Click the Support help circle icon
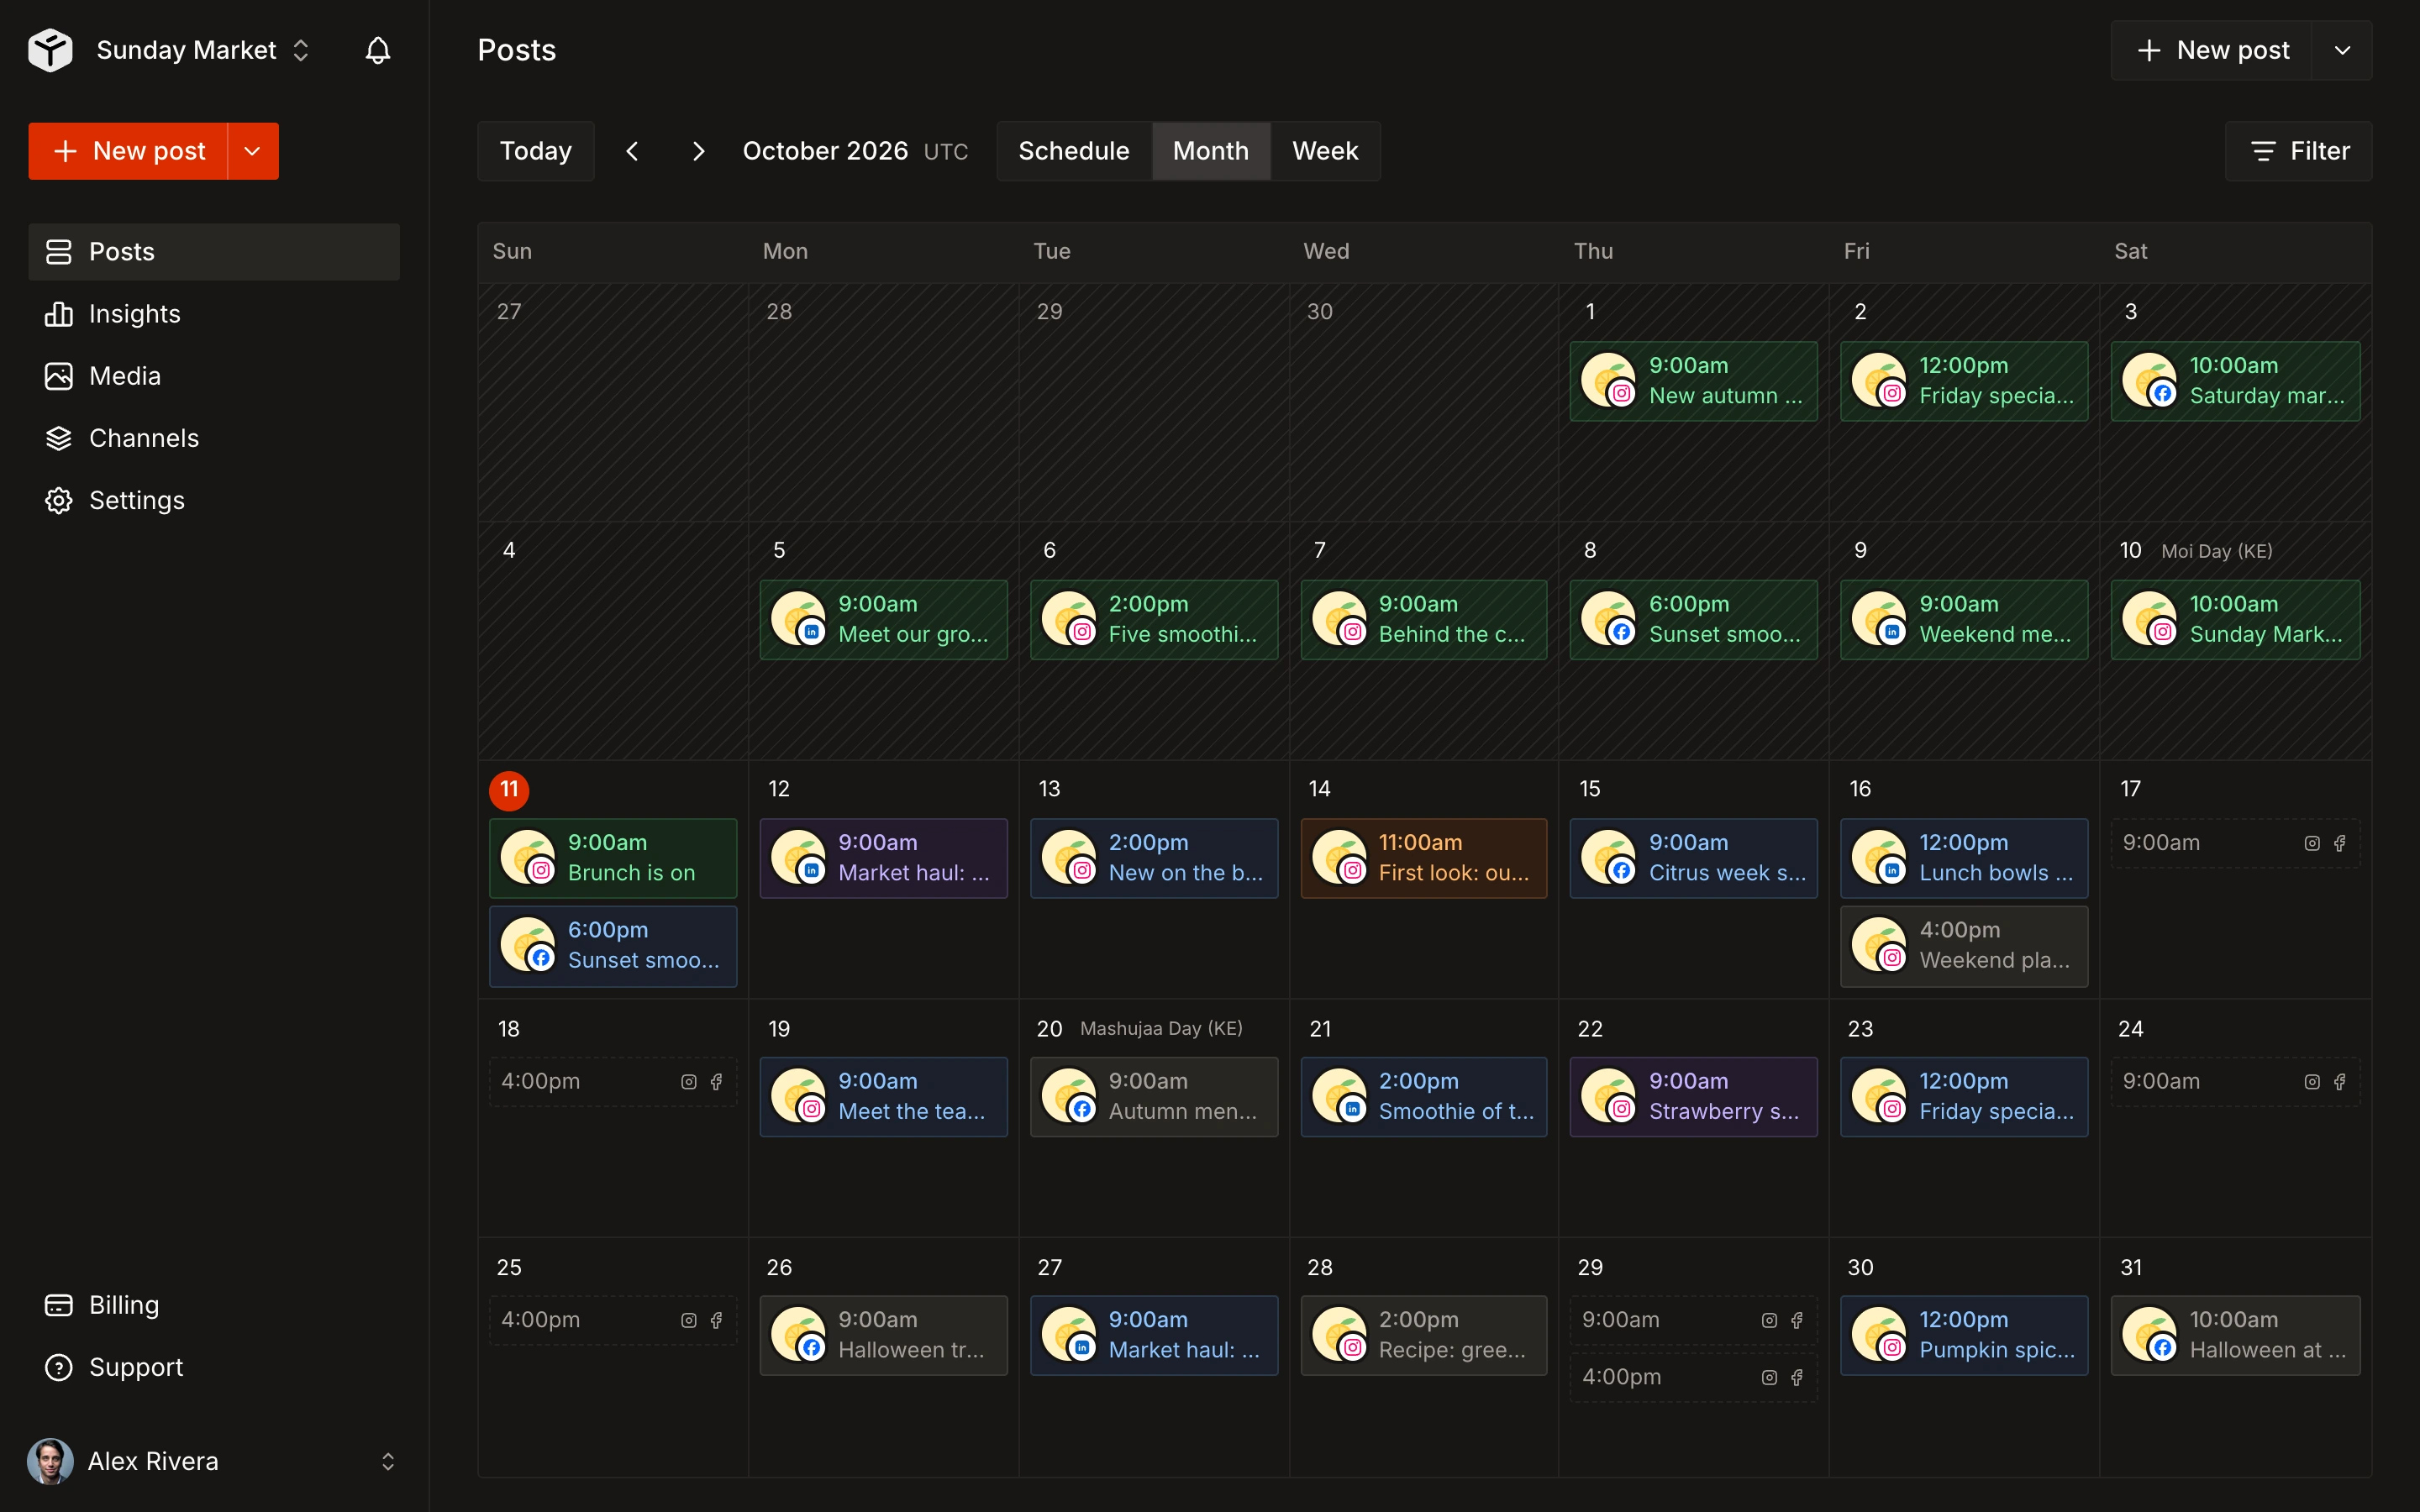The width and height of the screenshot is (2420, 1512). (x=59, y=1367)
